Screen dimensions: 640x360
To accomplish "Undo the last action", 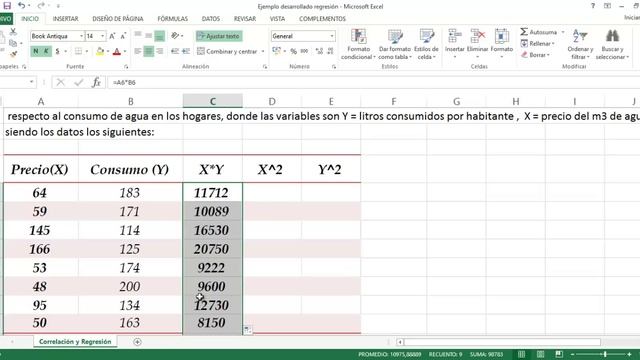I will pyautogui.click(x=21, y=6).
